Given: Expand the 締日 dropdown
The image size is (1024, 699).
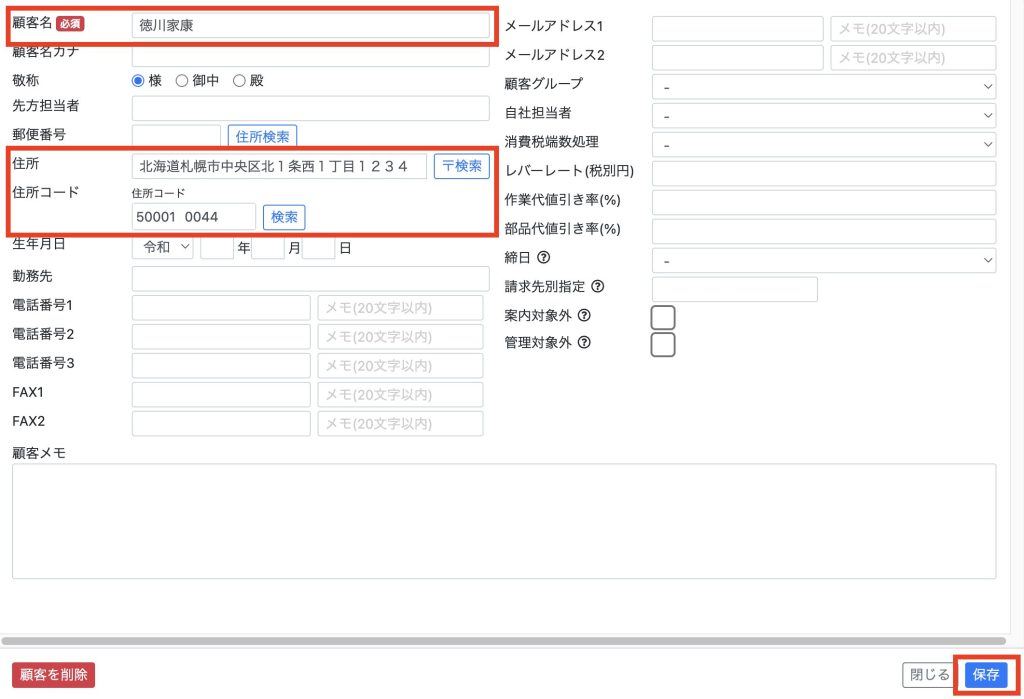Looking at the screenshot, I should [x=823, y=261].
